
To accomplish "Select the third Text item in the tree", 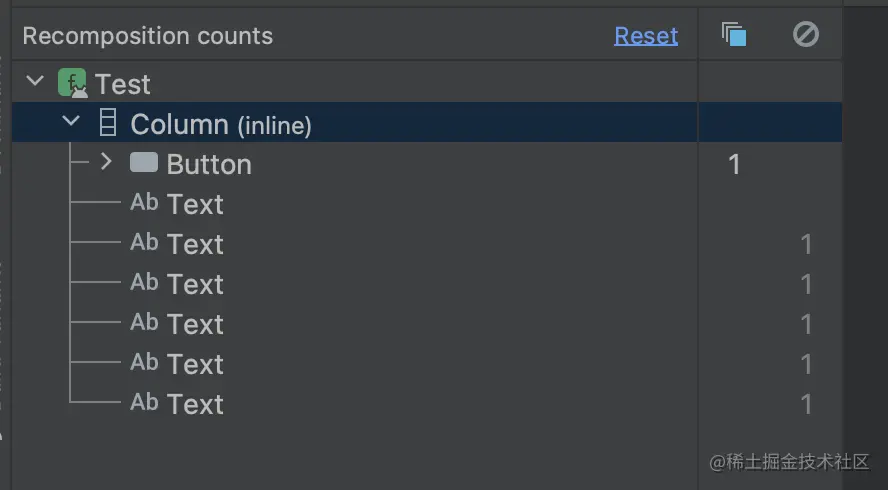I will click(195, 284).
